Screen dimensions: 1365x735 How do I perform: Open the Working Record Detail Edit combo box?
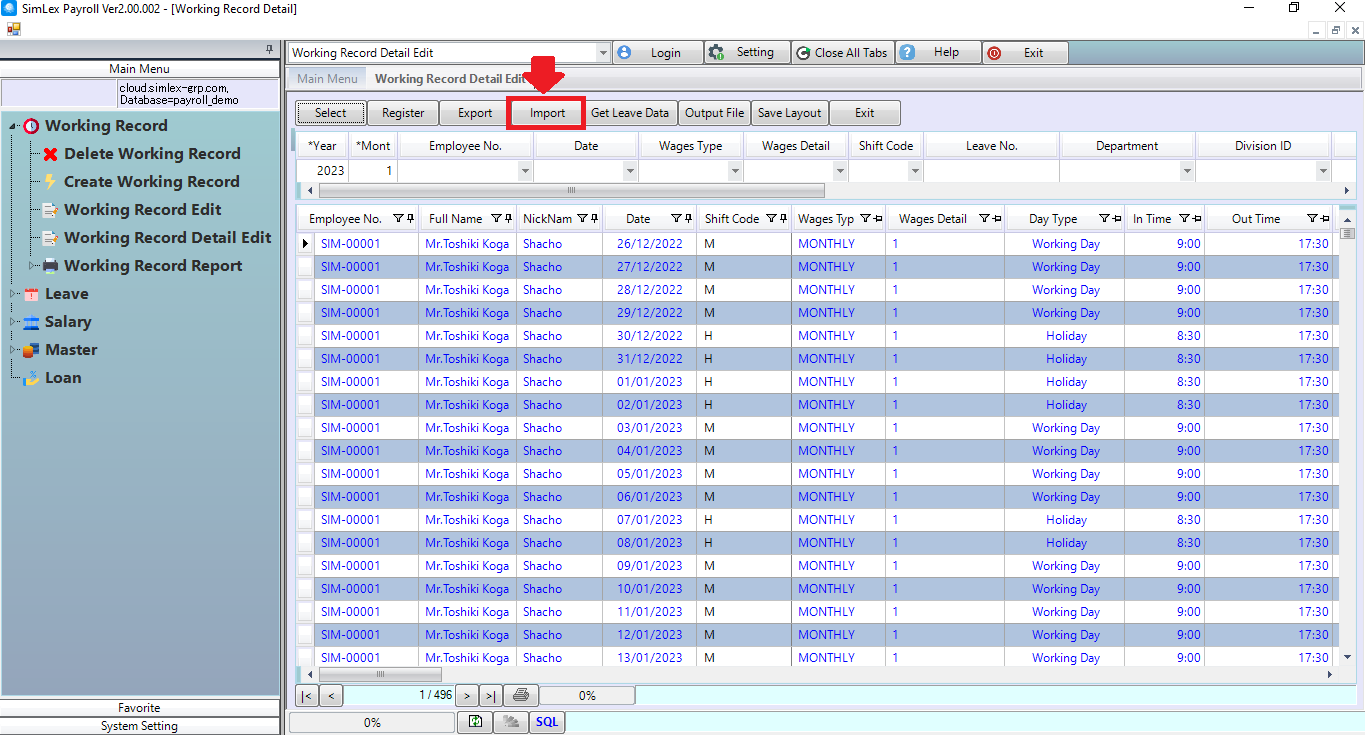[602, 53]
